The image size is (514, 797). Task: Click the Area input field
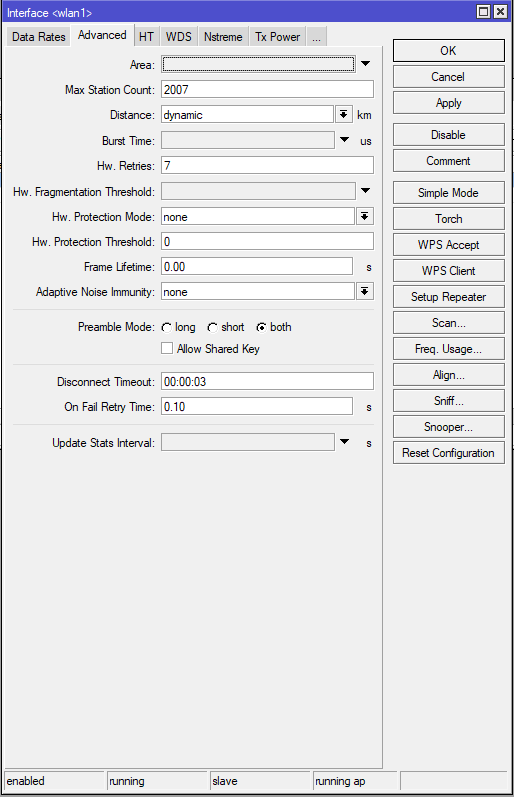tap(258, 64)
